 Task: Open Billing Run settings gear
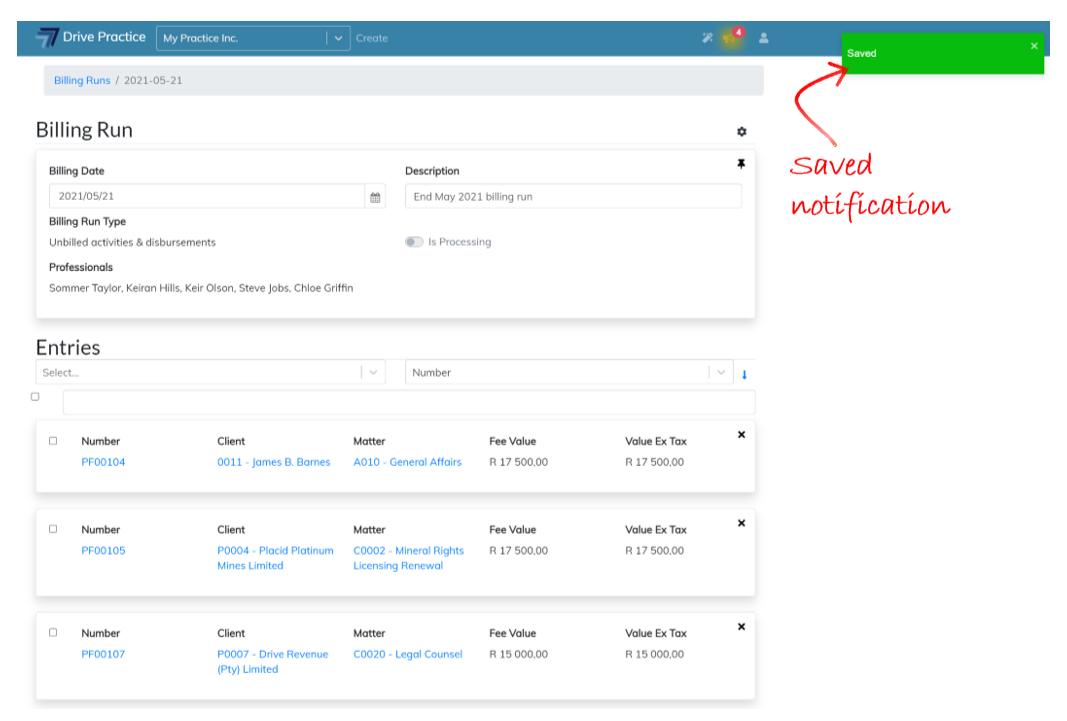coord(741,132)
